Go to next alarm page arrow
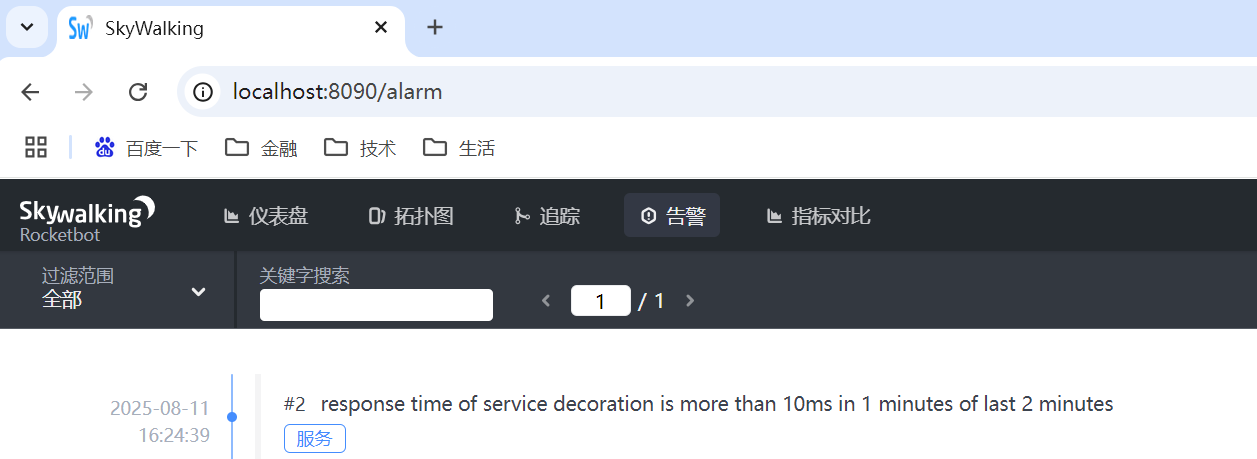Image resolution: width=1257 pixels, height=459 pixels. [690, 300]
